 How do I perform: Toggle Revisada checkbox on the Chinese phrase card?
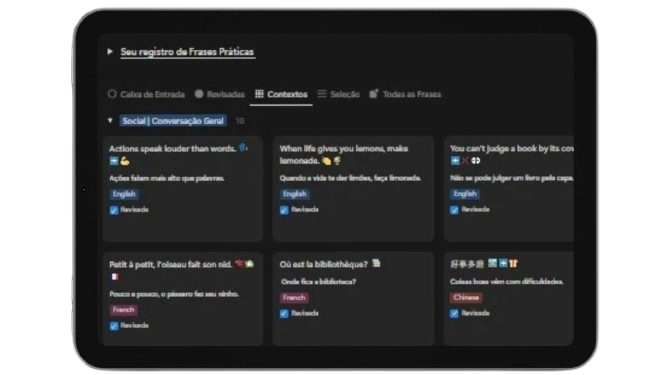pyautogui.click(x=454, y=313)
